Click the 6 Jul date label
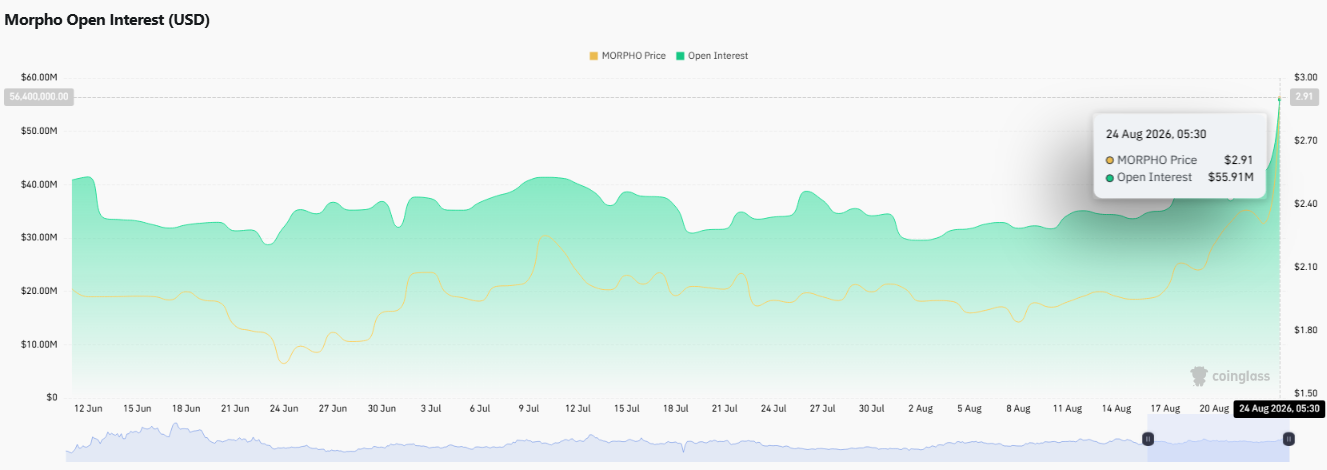The image size is (1327, 470). [480, 408]
